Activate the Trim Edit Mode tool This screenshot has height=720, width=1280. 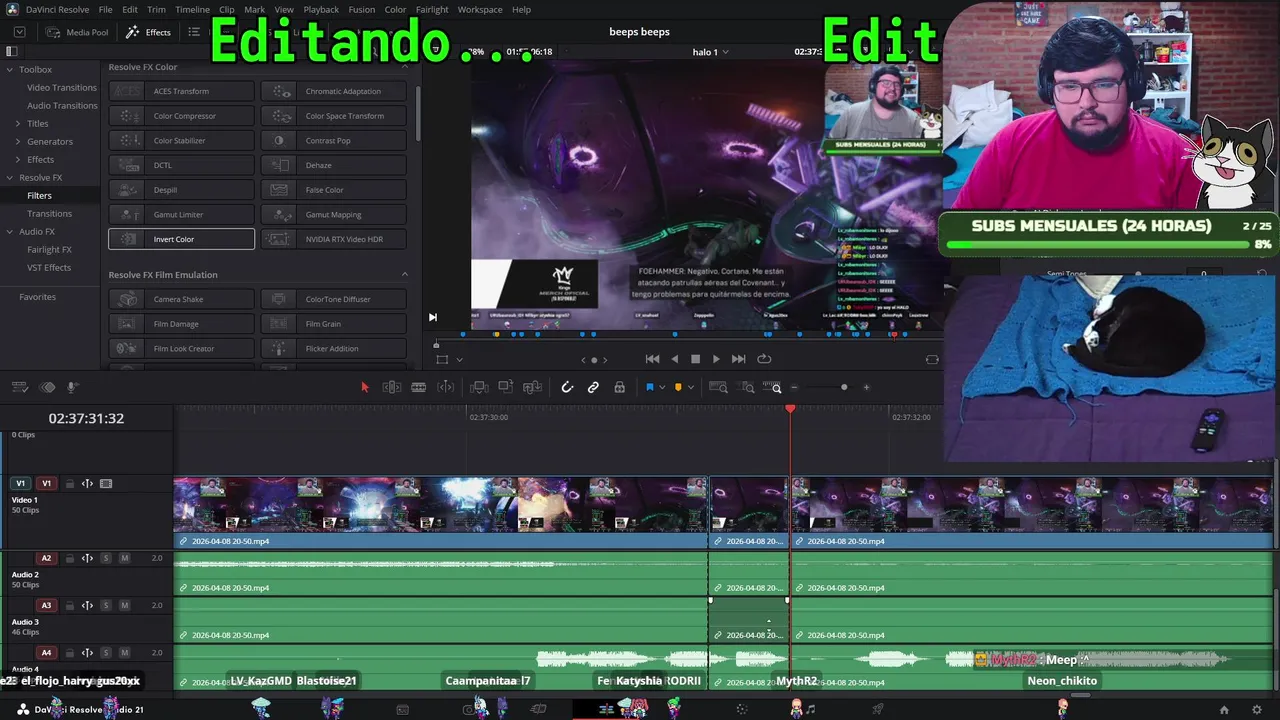point(392,387)
